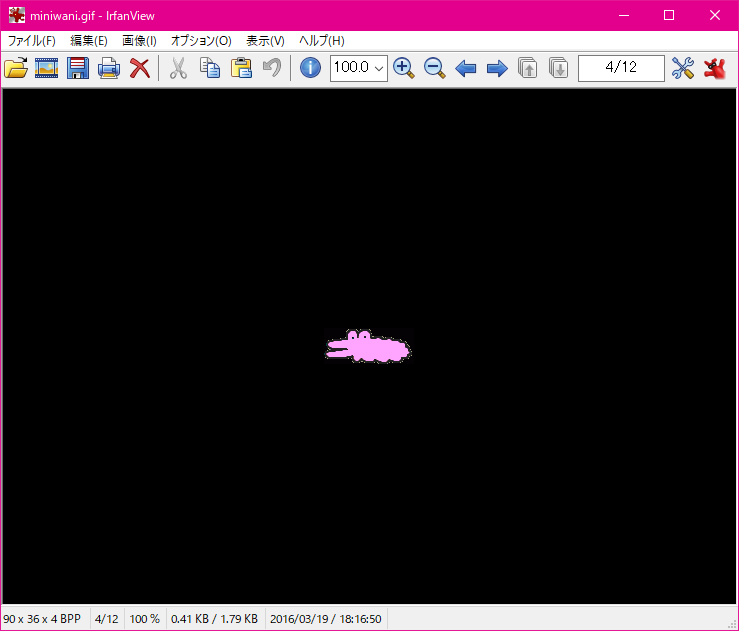Image resolution: width=739 pixels, height=631 pixels.
Task: Open About IrfanView red mascot icon
Action: (714, 68)
